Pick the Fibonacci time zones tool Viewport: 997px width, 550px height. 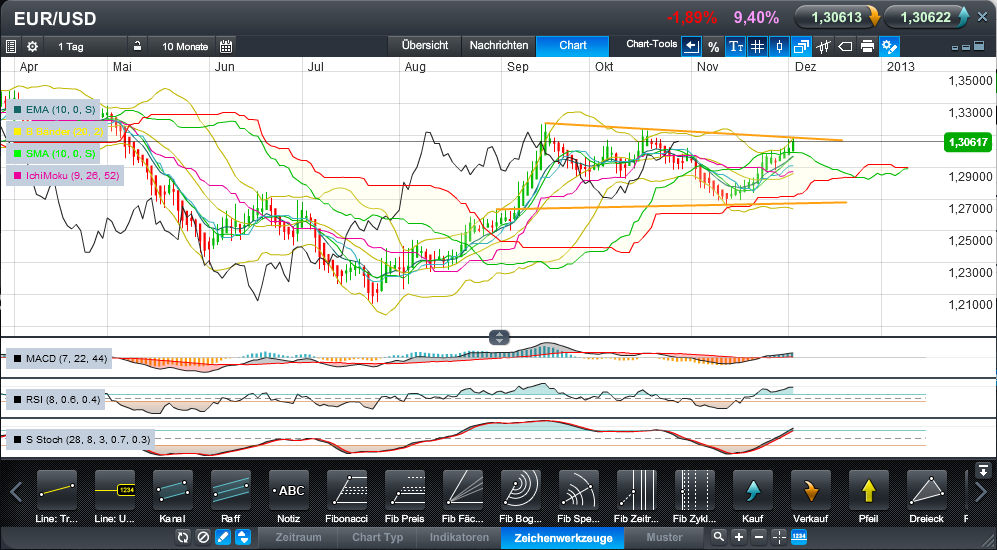point(636,491)
